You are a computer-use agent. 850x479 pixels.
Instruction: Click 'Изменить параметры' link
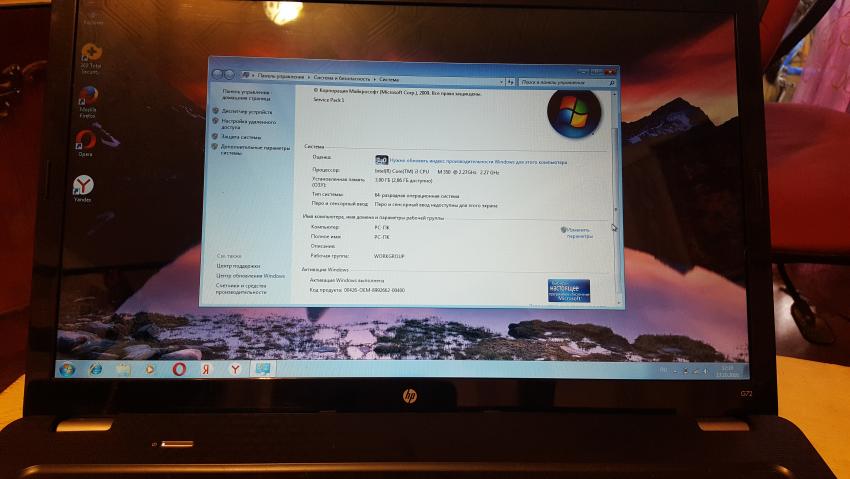(x=580, y=233)
